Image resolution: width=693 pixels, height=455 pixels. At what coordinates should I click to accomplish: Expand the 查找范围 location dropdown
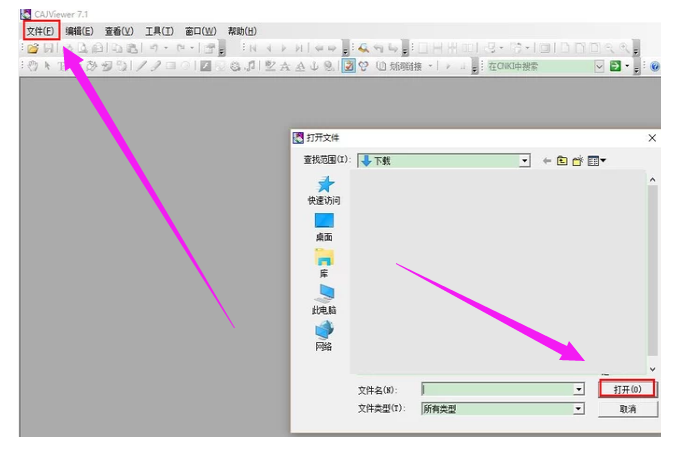[x=524, y=160]
